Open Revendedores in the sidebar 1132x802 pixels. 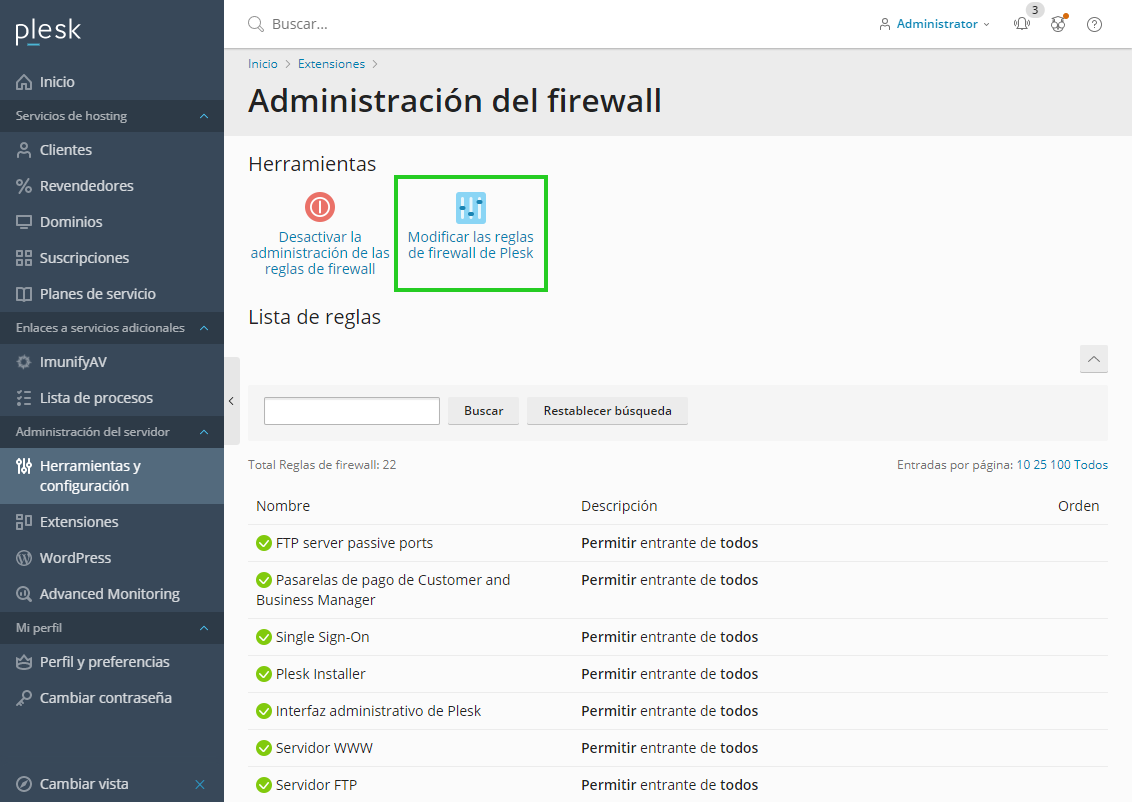(87, 186)
